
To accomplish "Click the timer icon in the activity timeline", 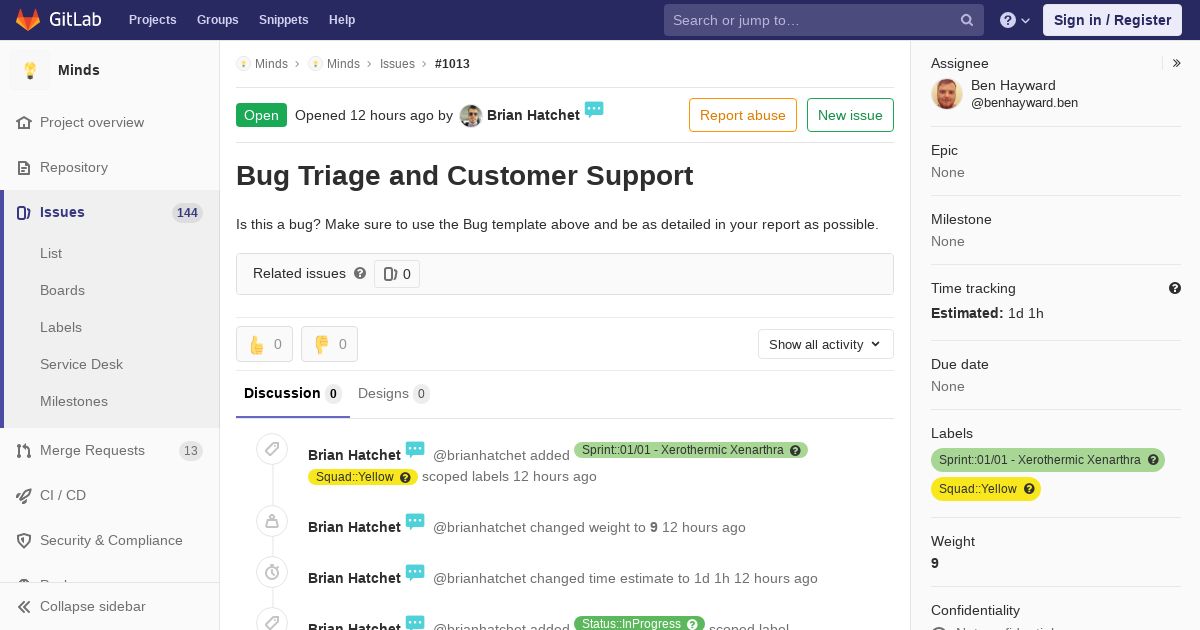I will [272, 572].
